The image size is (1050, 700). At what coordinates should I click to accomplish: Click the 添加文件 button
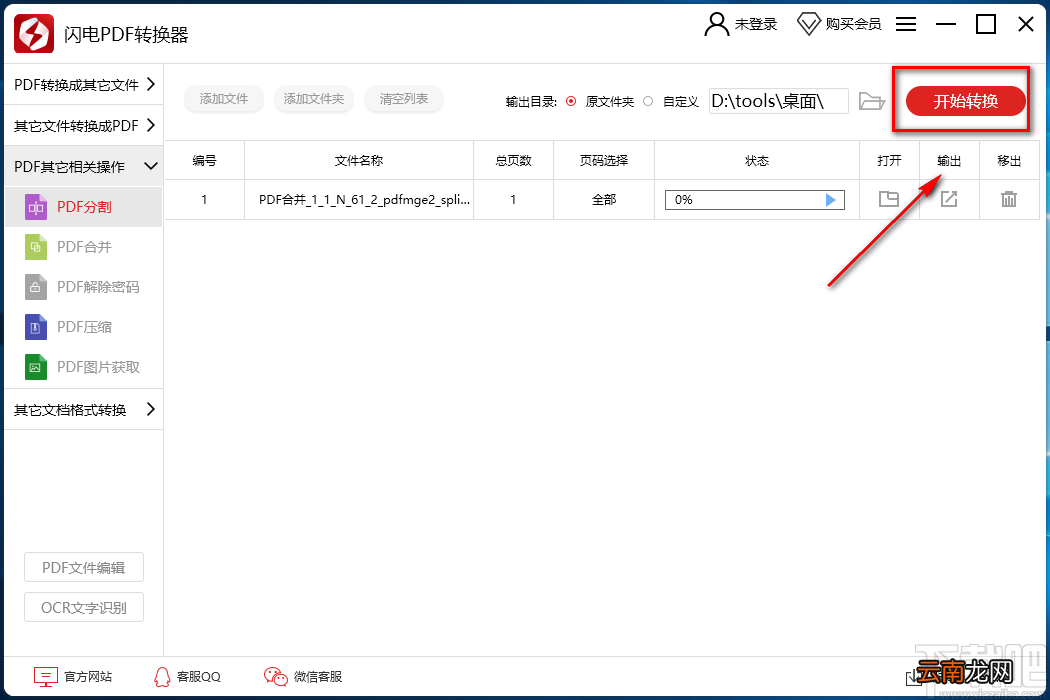pos(224,99)
